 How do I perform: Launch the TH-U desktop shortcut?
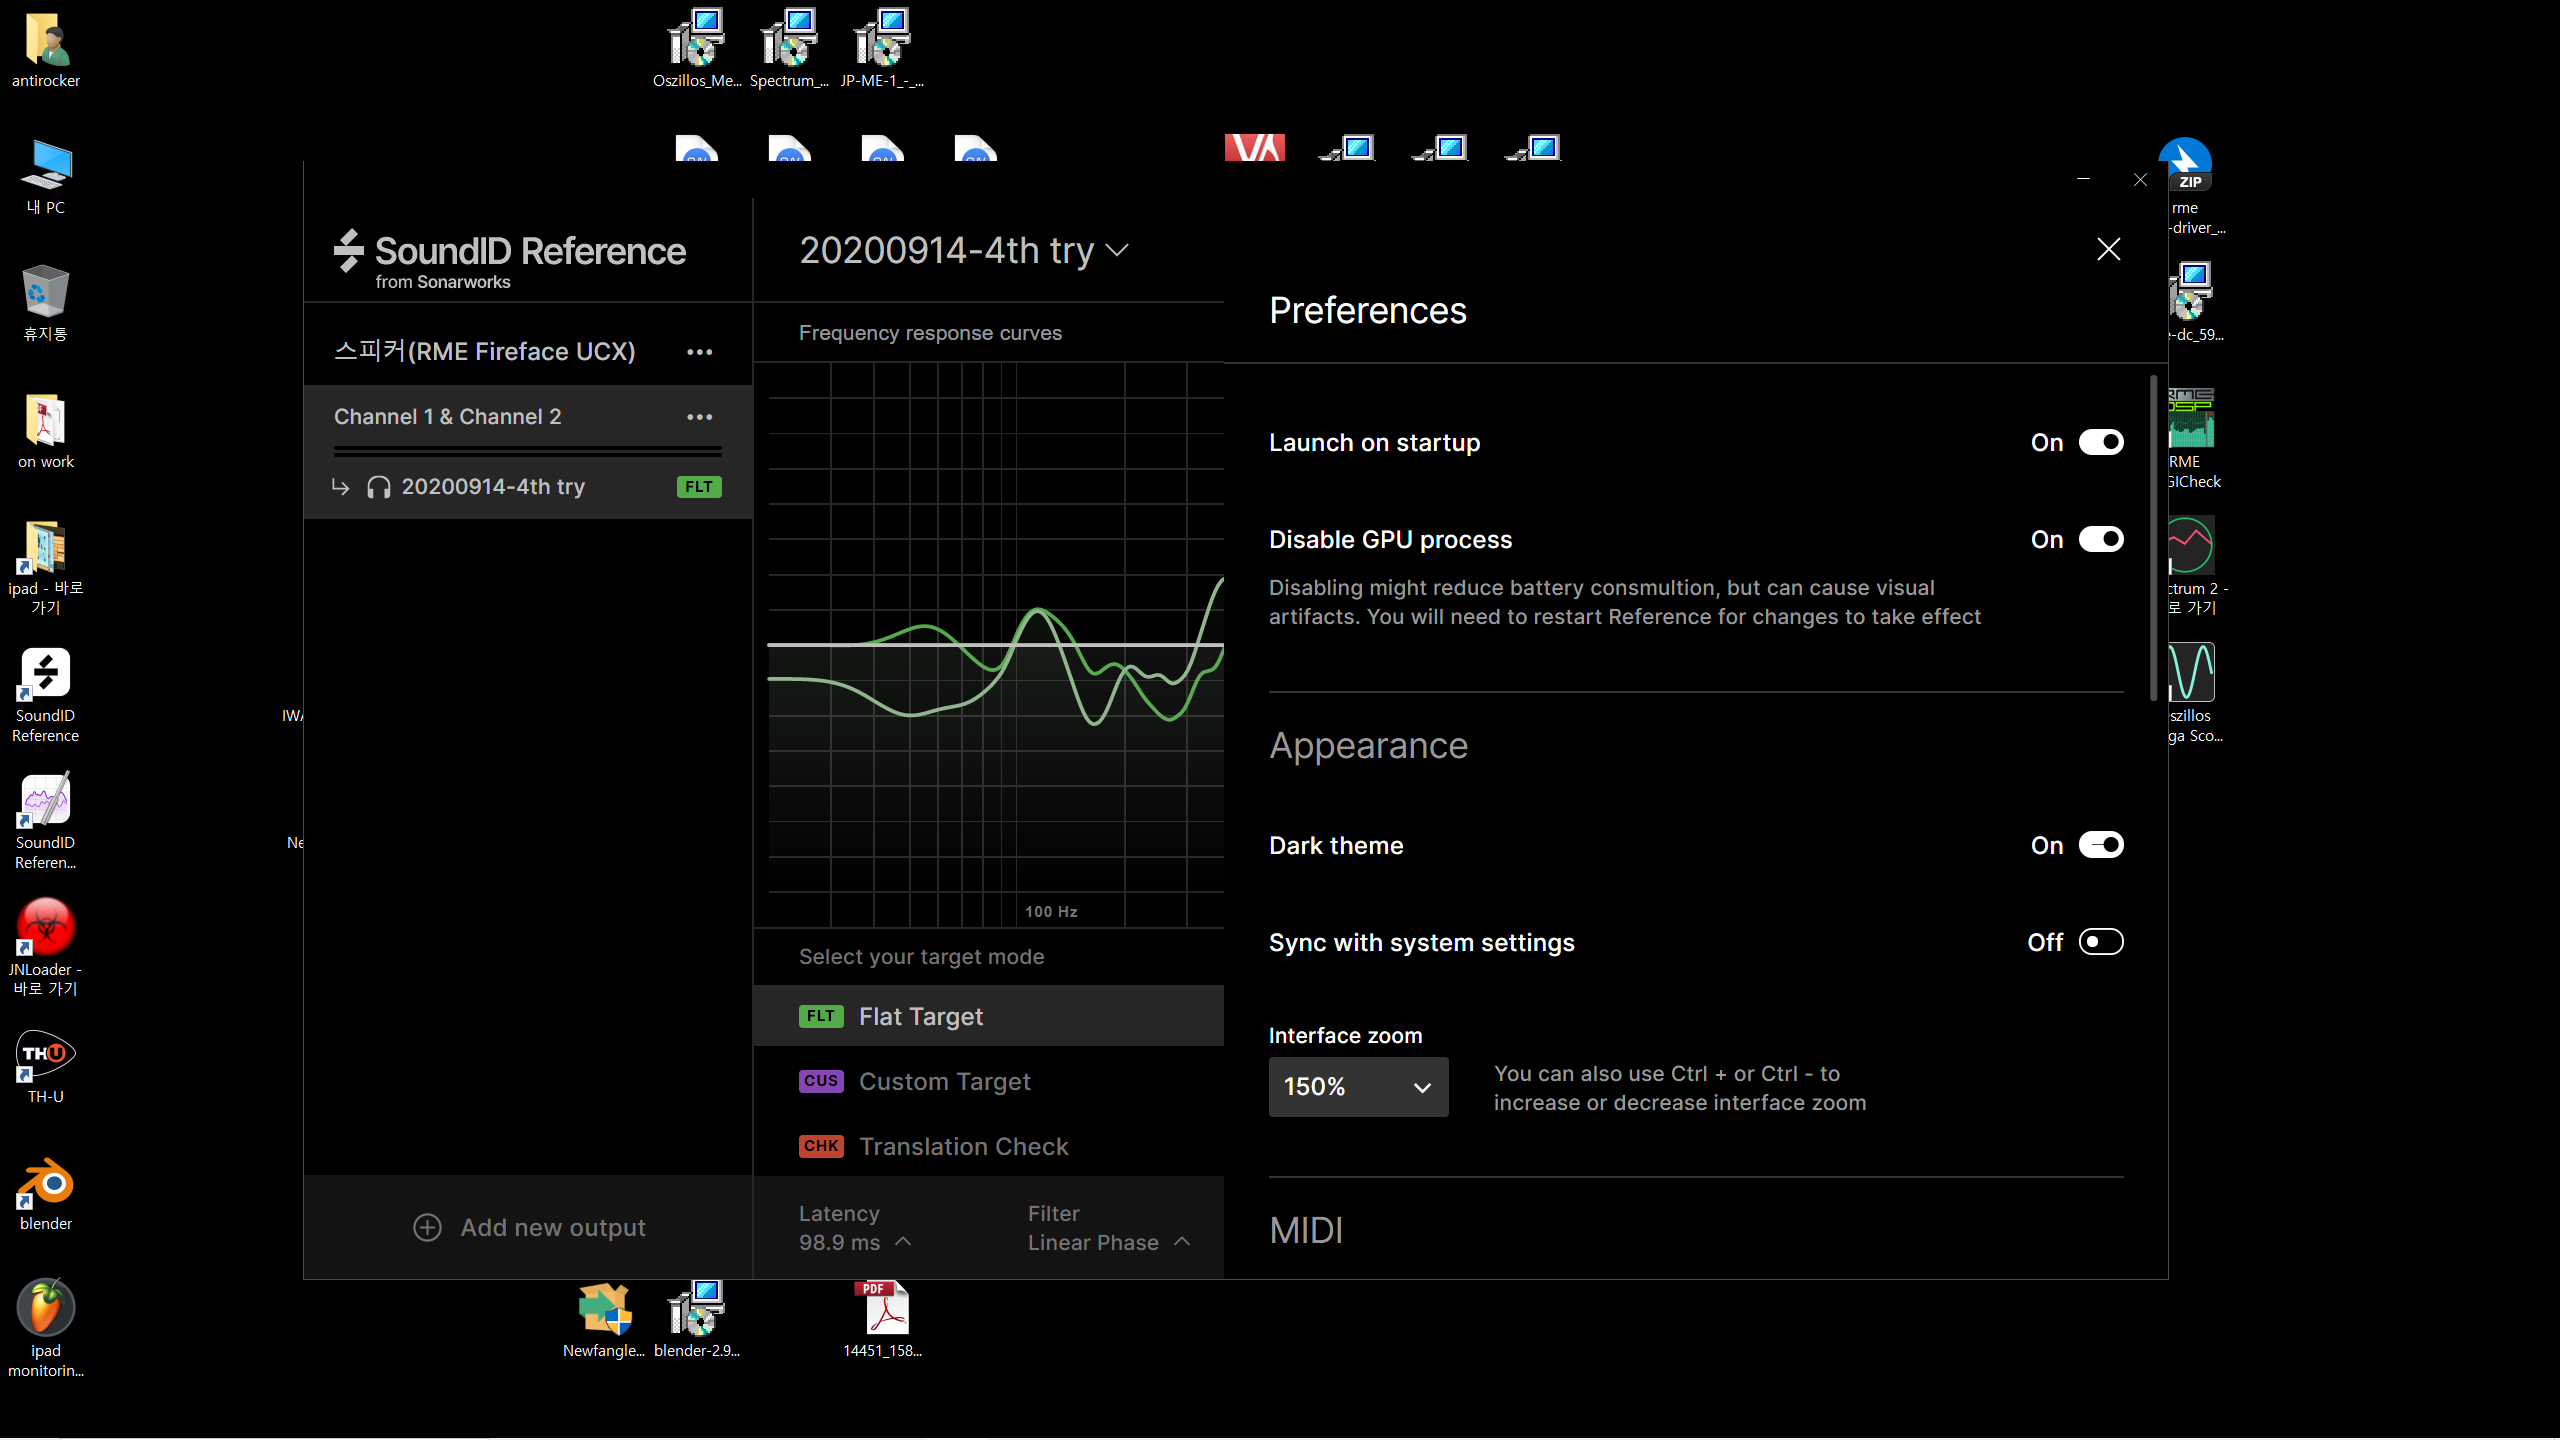point(45,1066)
